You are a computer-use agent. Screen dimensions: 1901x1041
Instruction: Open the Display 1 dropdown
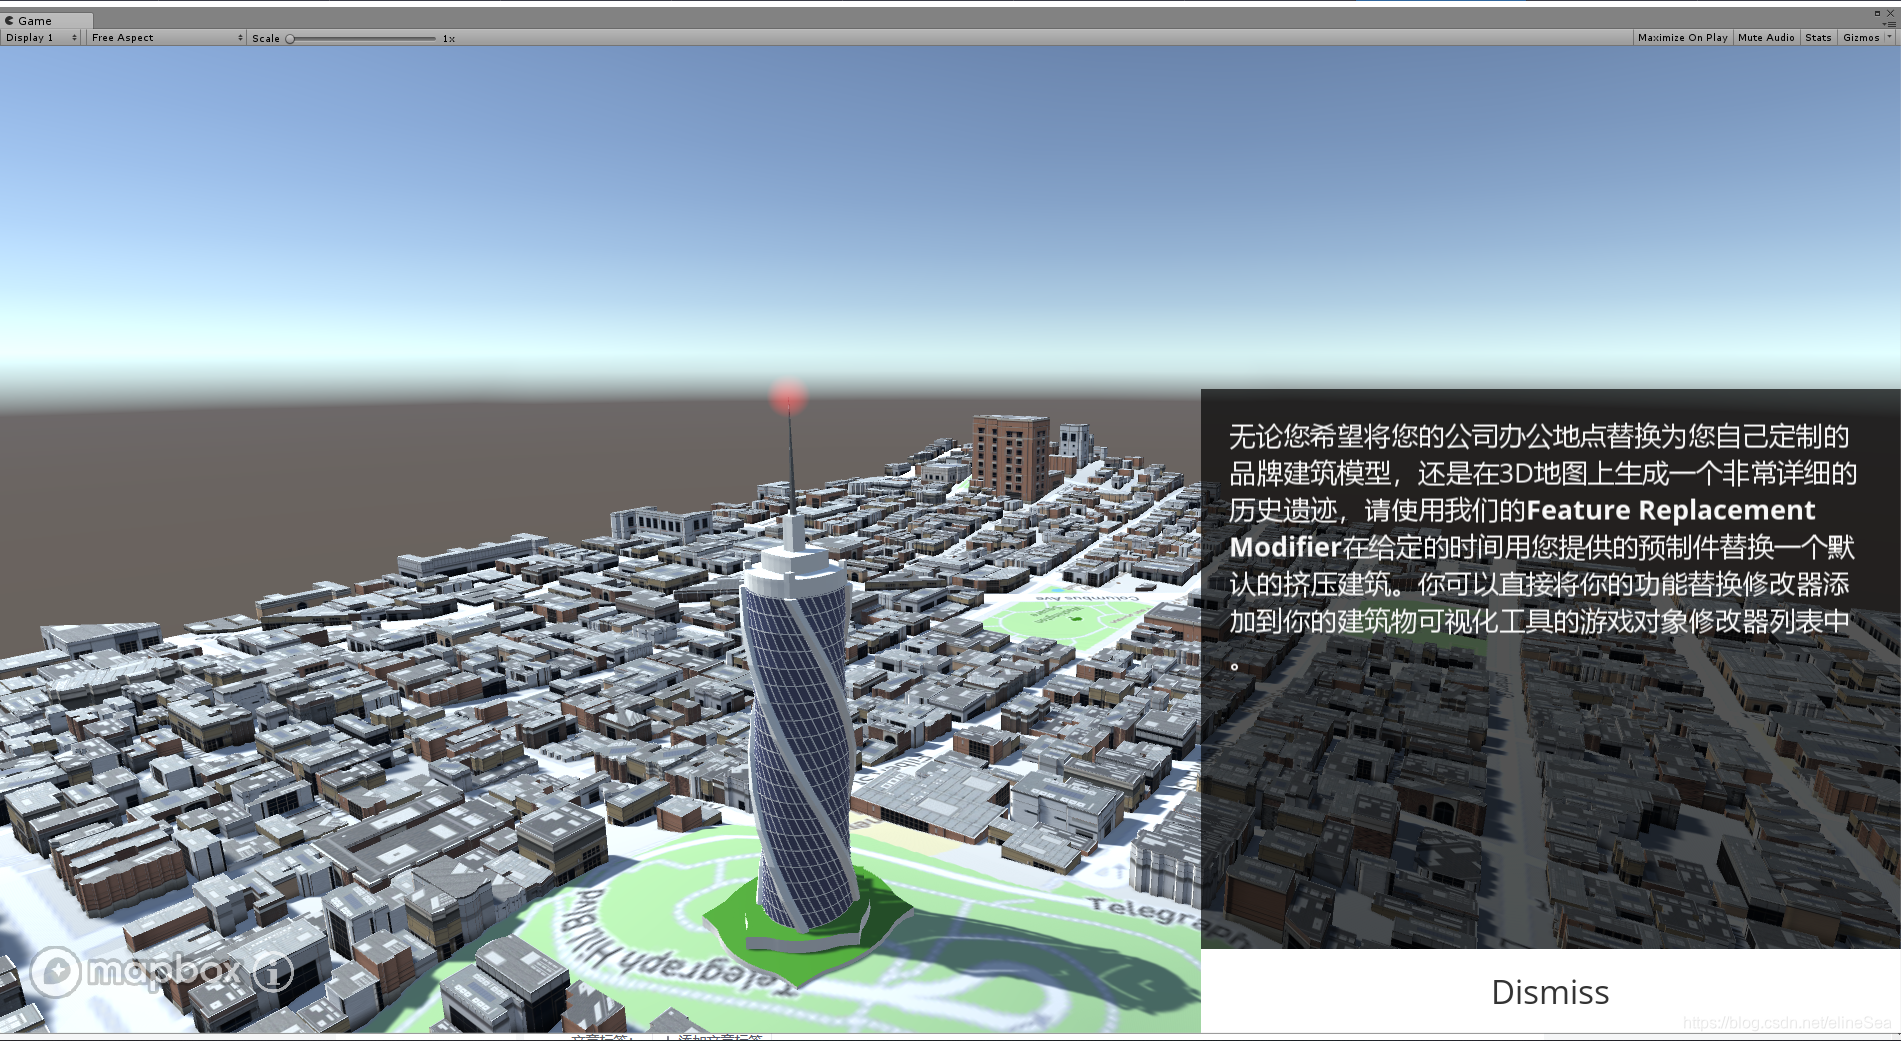click(x=41, y=38)
